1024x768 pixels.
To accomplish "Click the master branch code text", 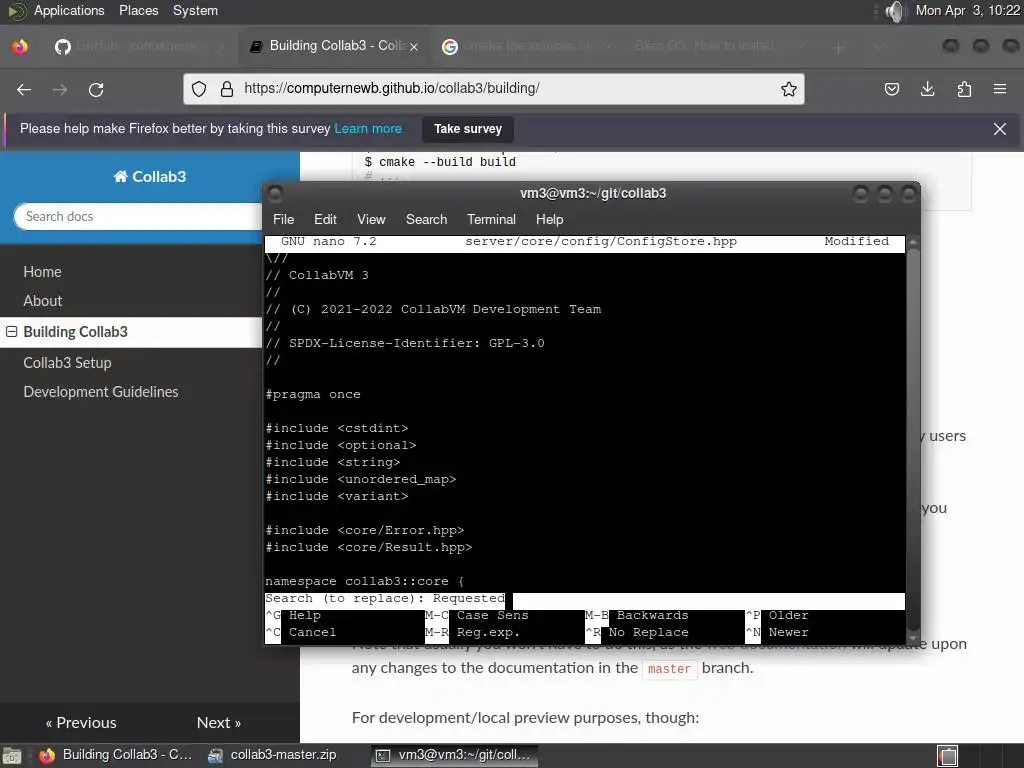I will click(x=669, y=669).
